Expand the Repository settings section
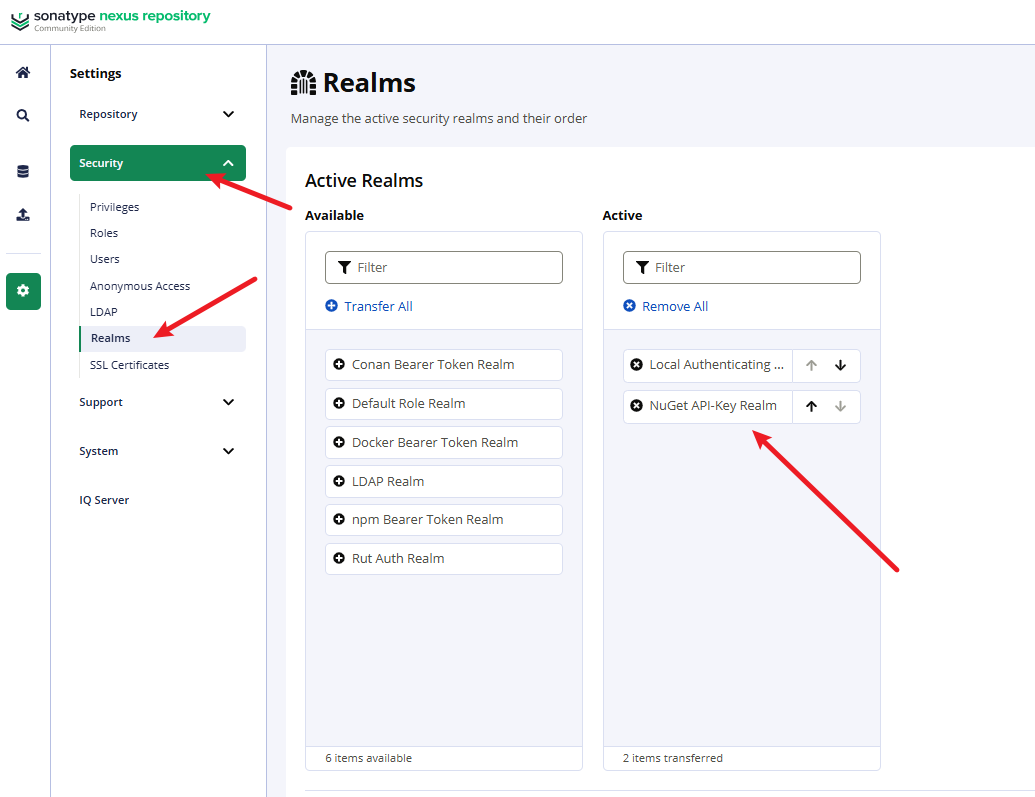This screenshot has width=1035, height=797. [x=158, y=114]
